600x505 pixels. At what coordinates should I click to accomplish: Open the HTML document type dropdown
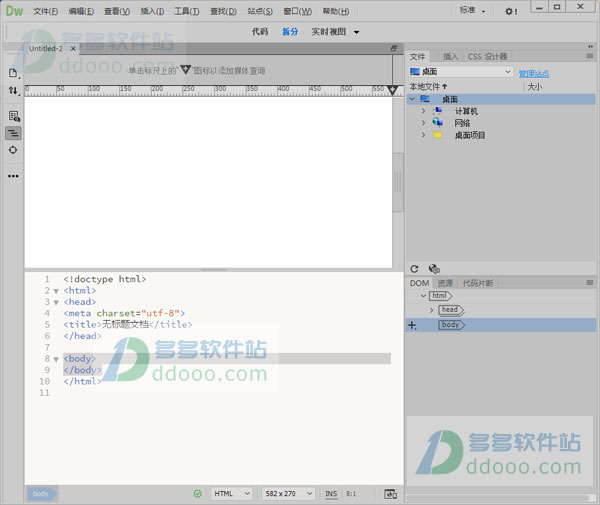[231, 494]
